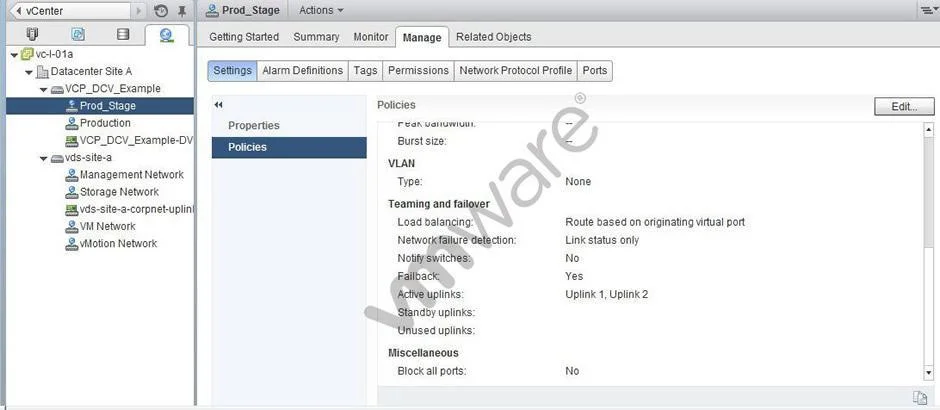Viewport: 940px width, 410px height.
Task: Collapse the VCP_DCV_Example switch node
Action: [x=44, y=89]
